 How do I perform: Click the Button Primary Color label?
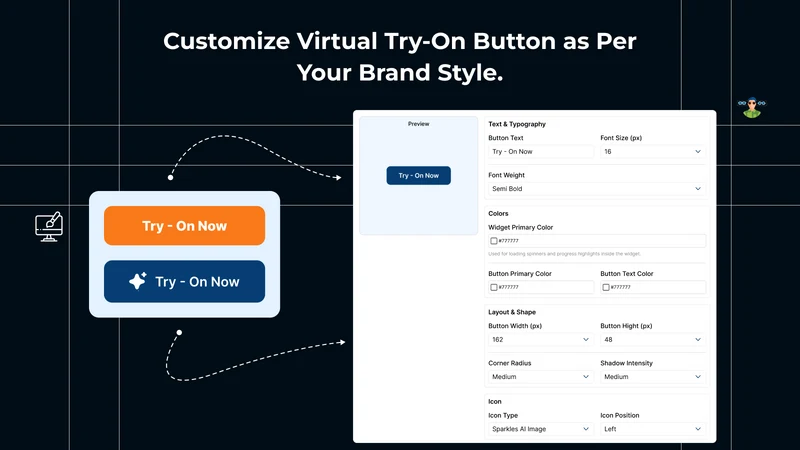coord(520,273)
